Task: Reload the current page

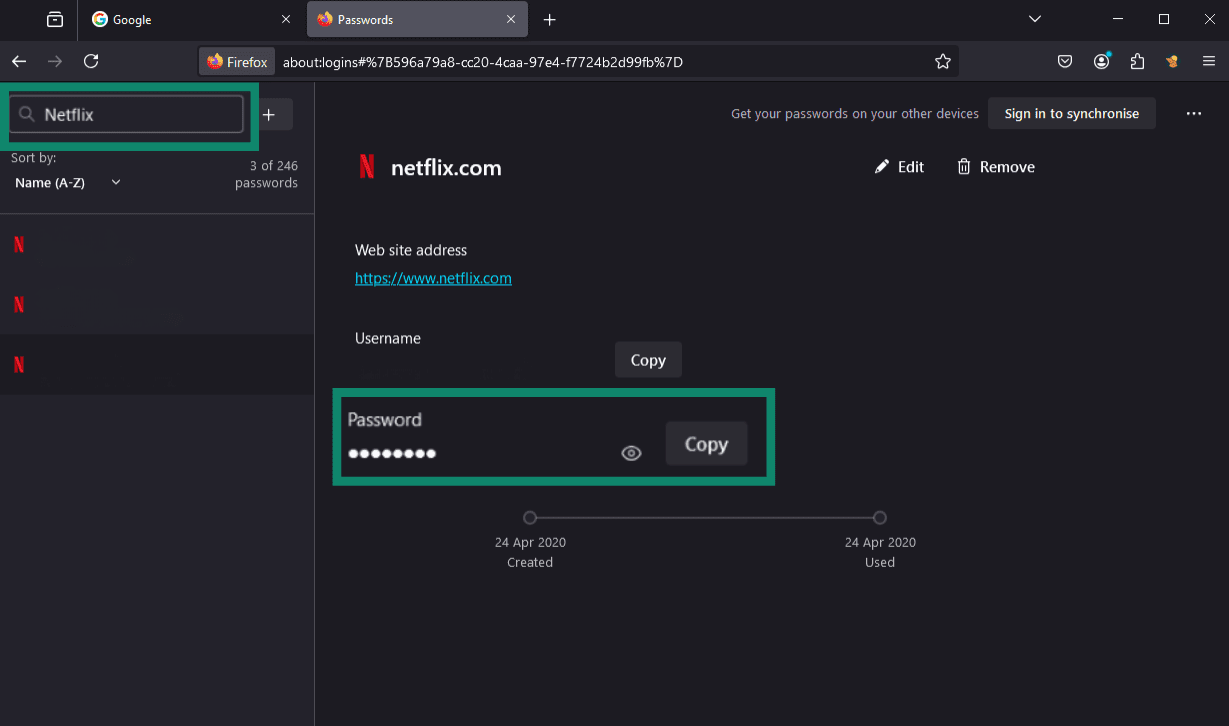Action: [x=91, y=62]
